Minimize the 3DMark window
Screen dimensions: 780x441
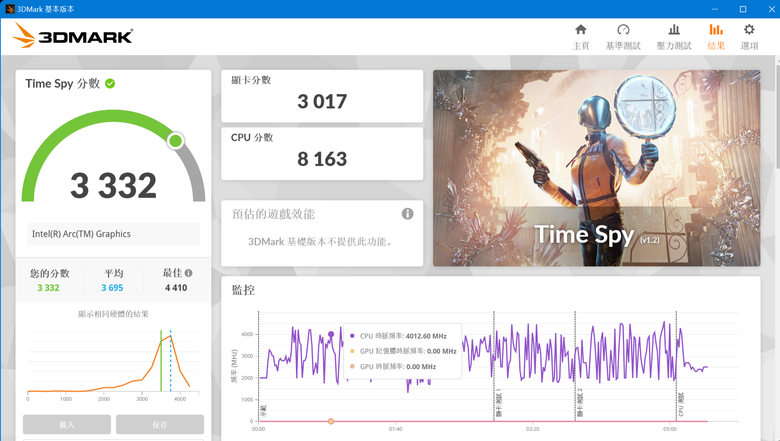tap(714, 9)
